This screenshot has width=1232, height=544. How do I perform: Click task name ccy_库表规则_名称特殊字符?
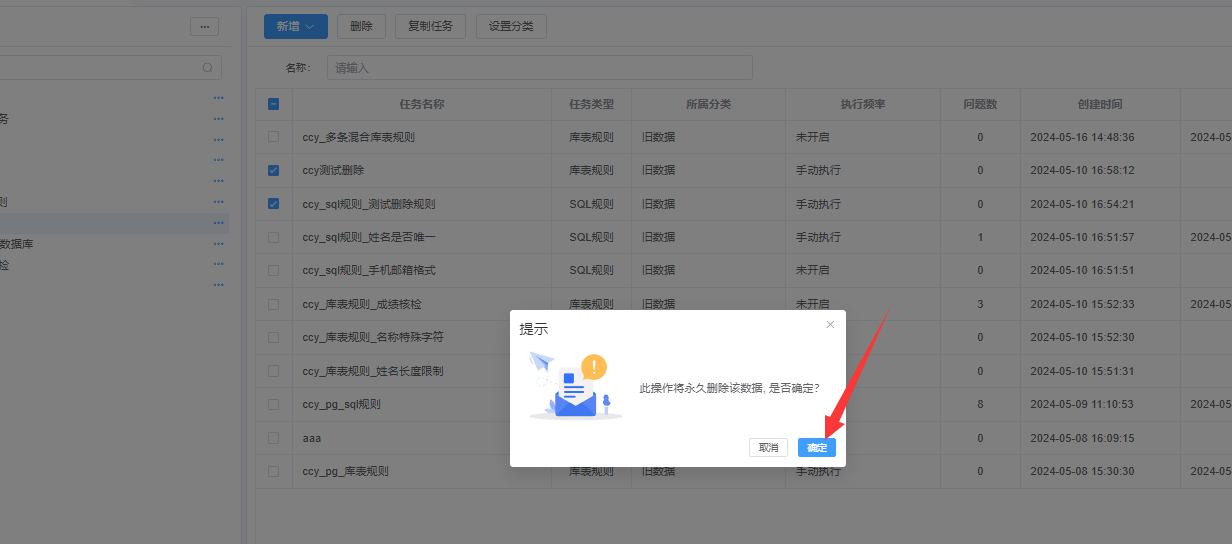point(372,337)
